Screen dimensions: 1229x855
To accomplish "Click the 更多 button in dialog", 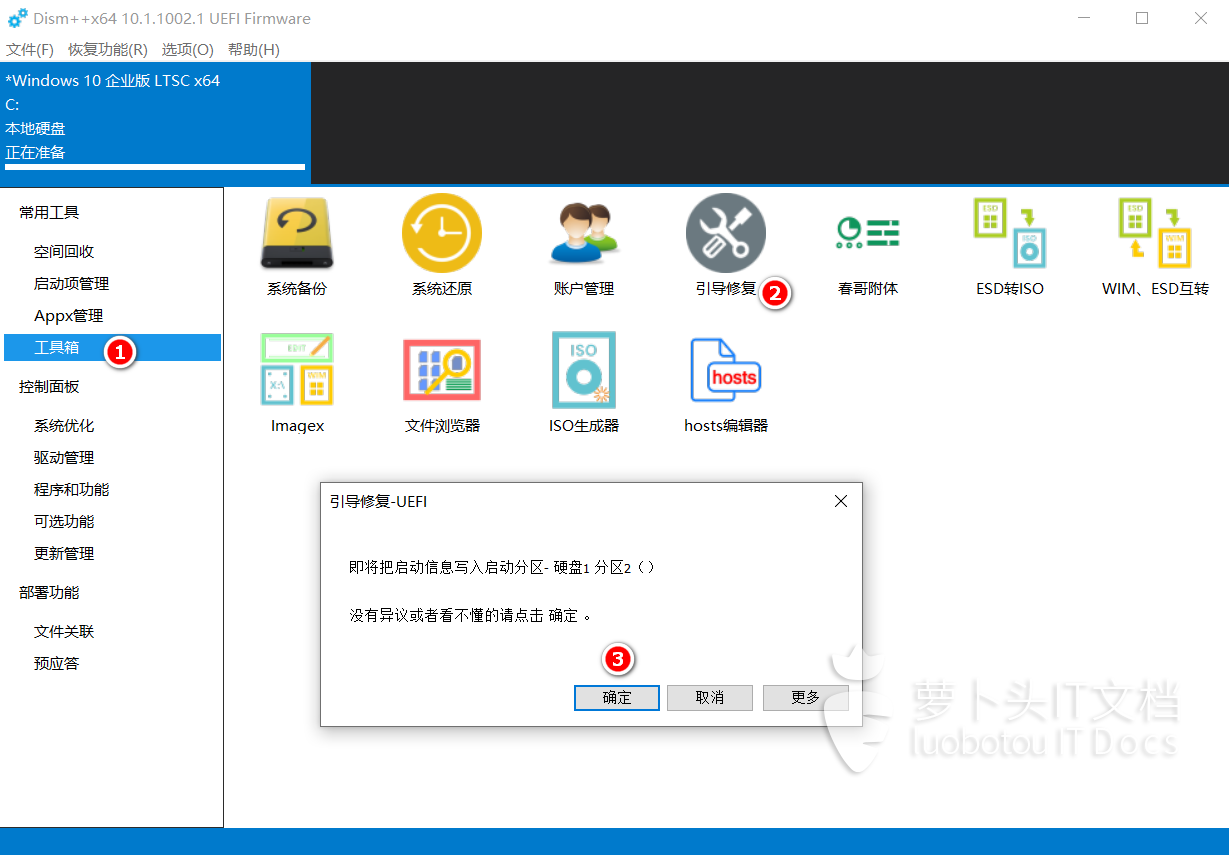I will [x=805, y=698].
